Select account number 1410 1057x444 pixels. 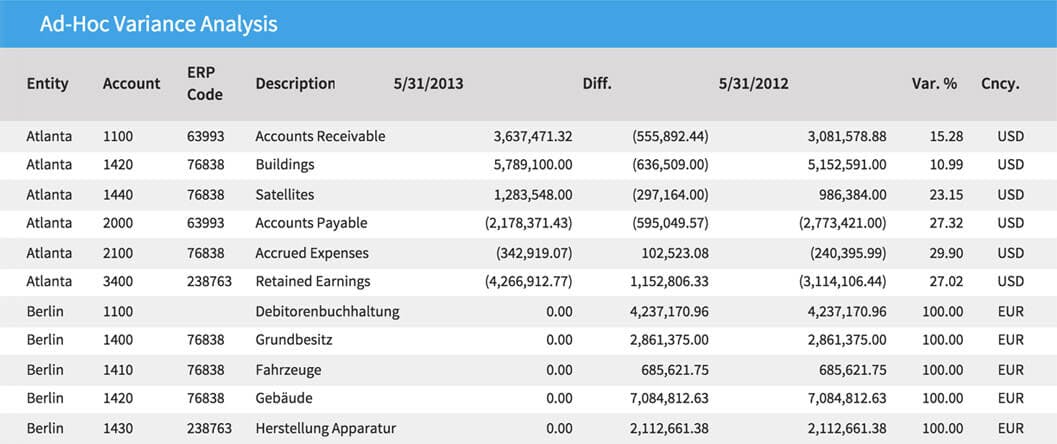[118, 370]
